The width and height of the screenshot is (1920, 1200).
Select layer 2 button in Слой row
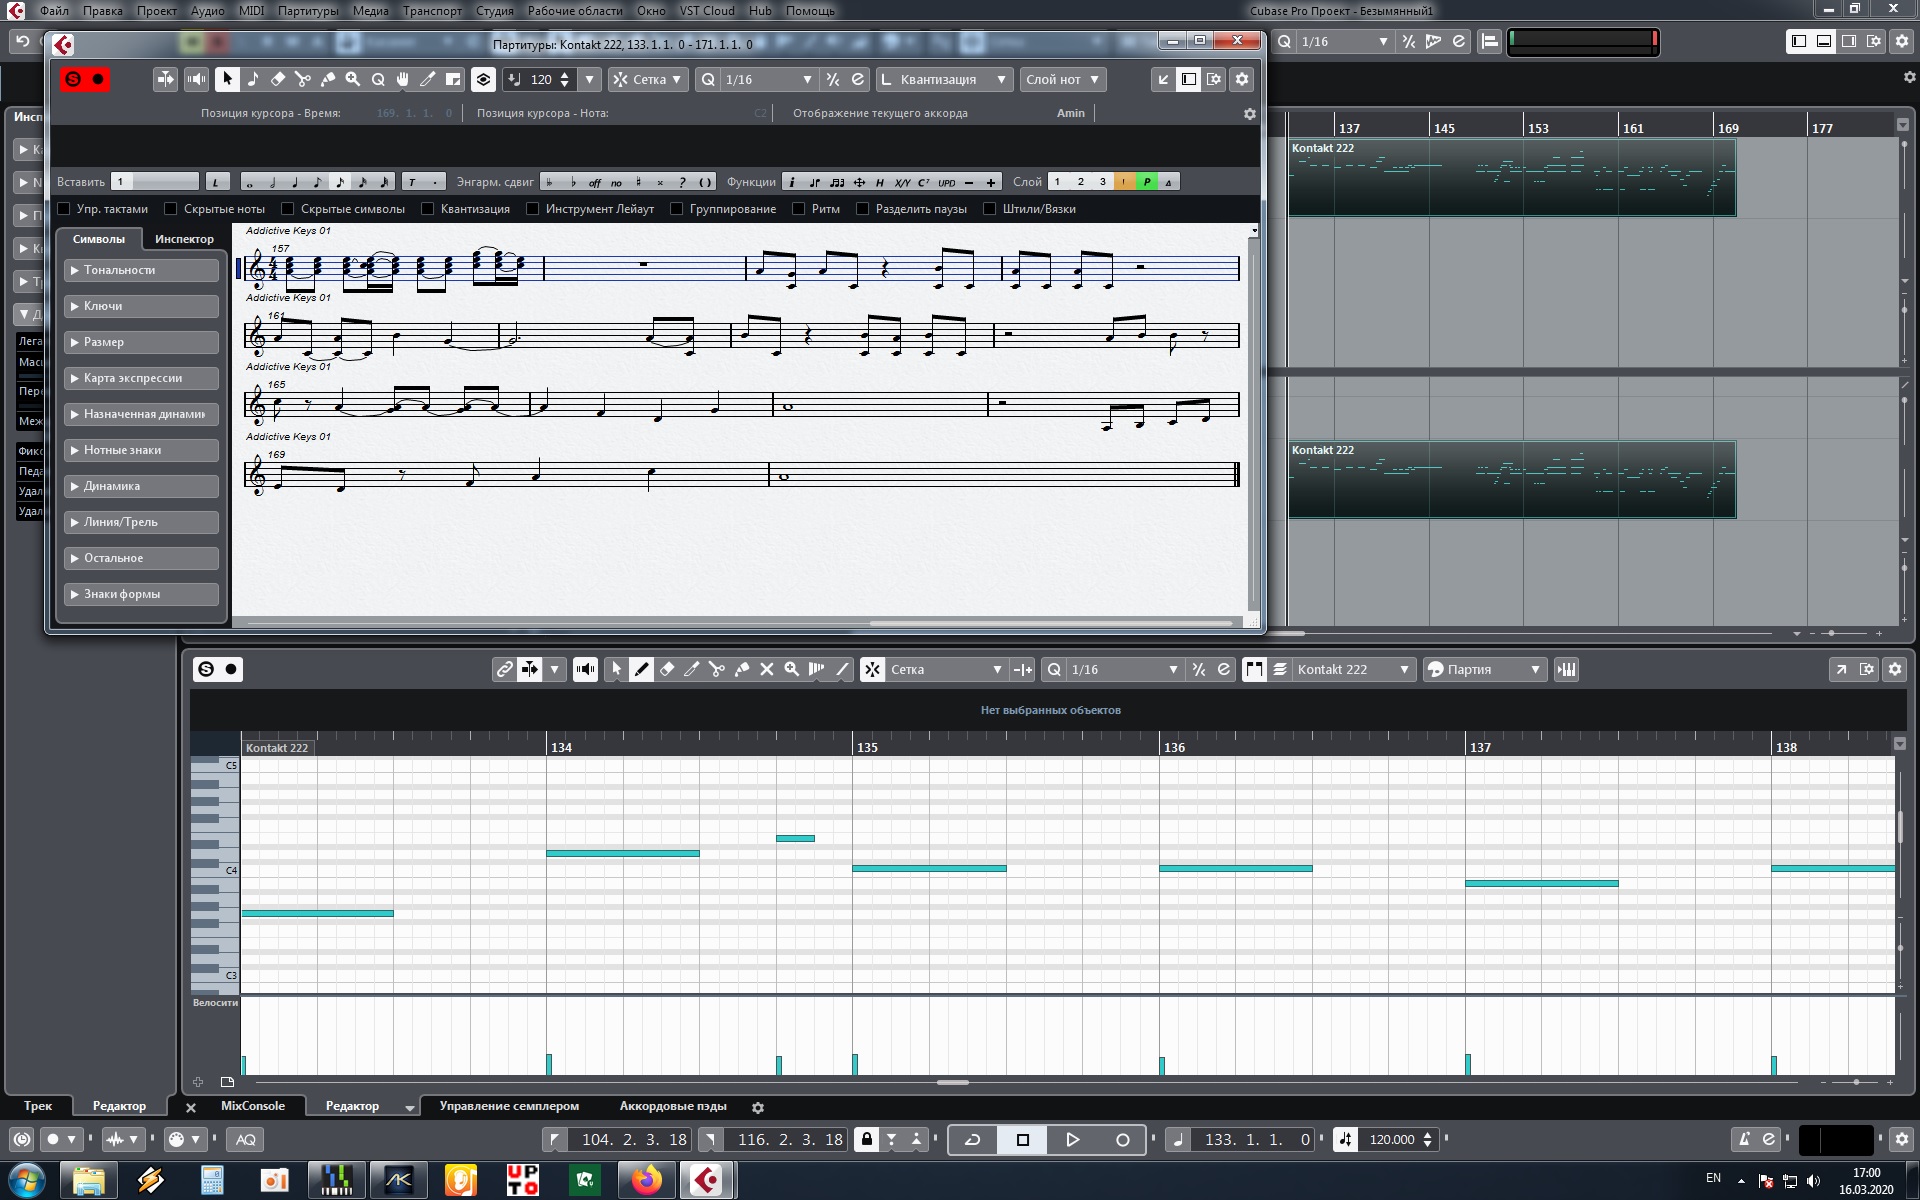click(x=1080, y=182)
